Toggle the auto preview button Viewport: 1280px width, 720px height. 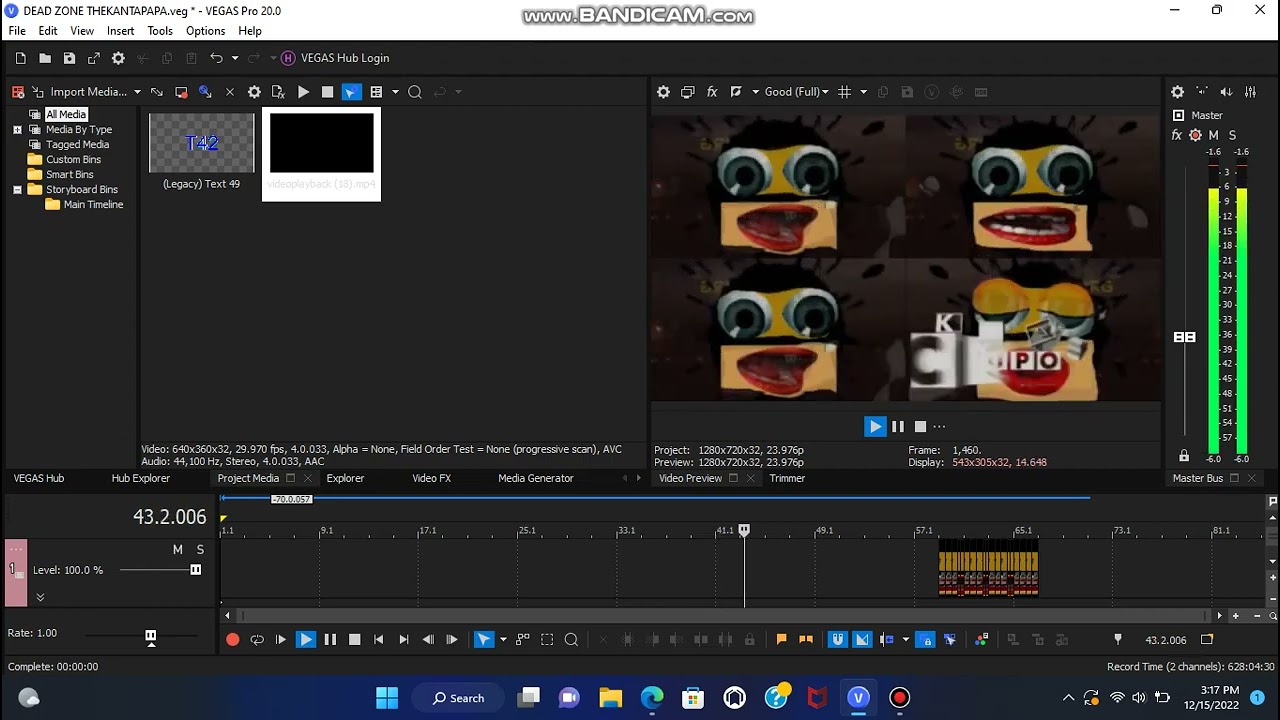point(351,92)
